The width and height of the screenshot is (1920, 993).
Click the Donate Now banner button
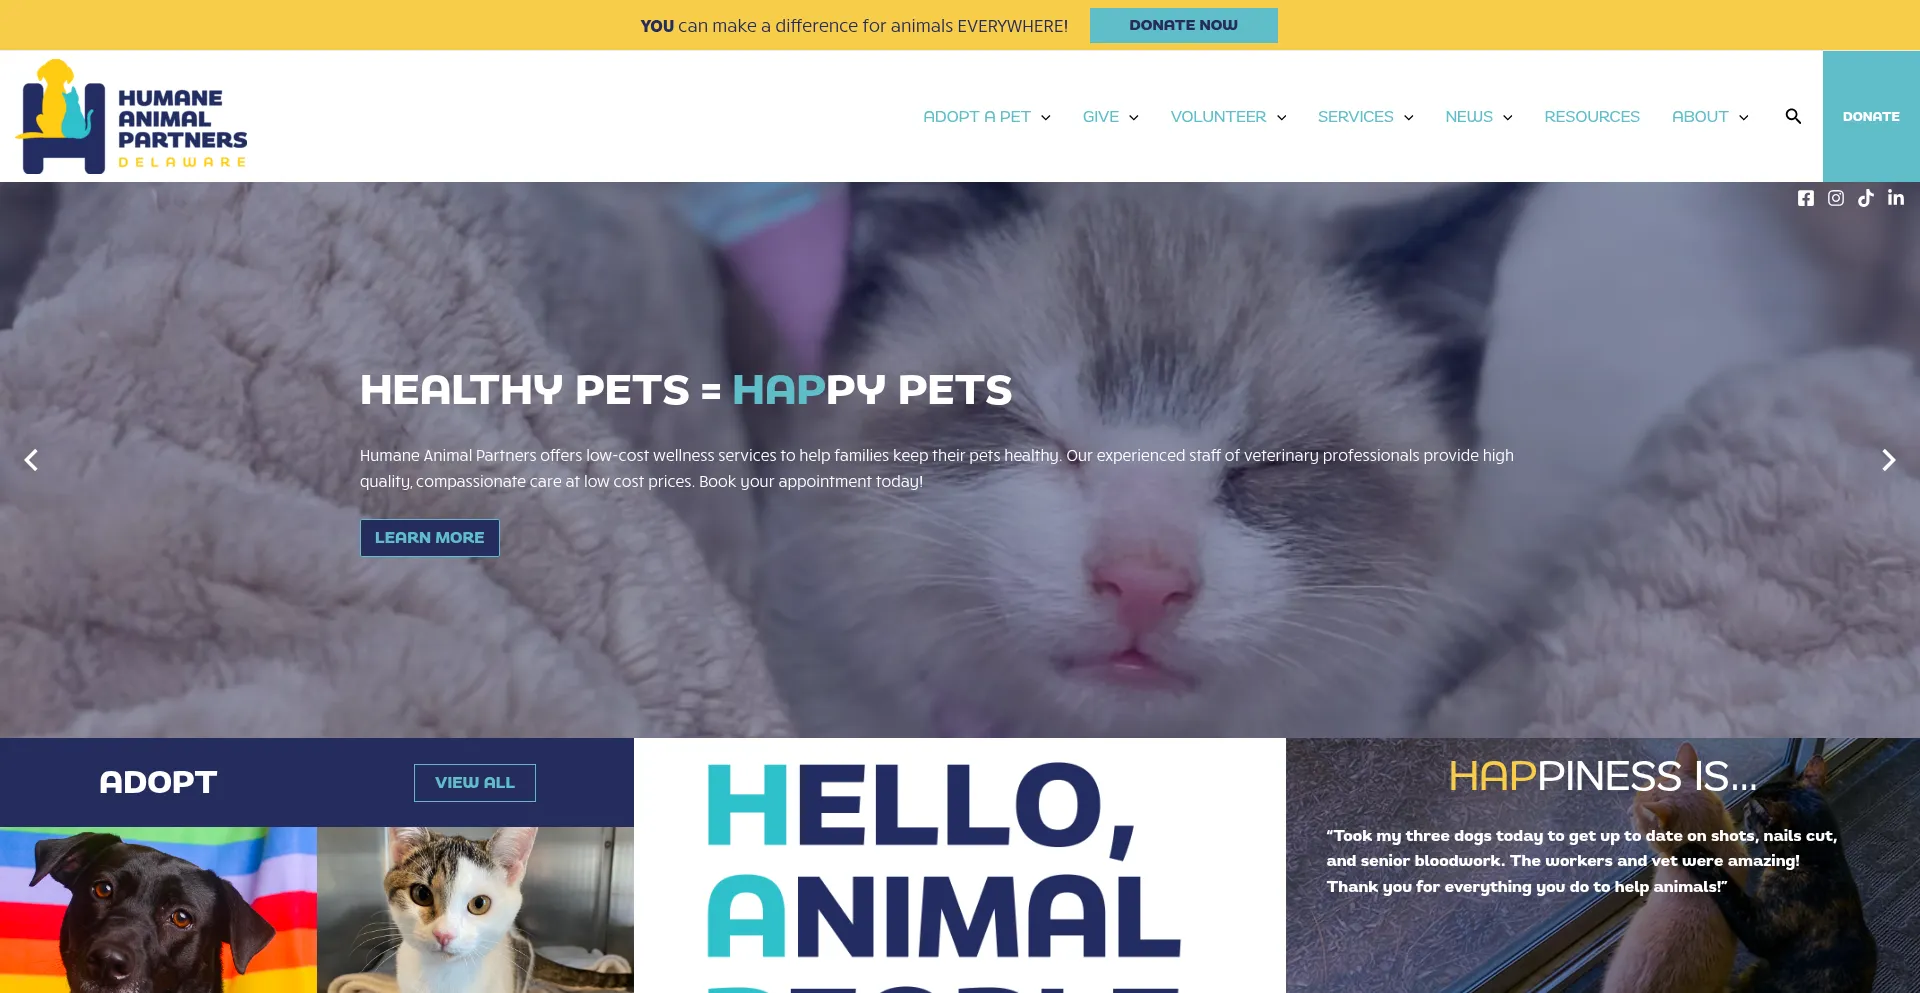(x=1184, y=25)
